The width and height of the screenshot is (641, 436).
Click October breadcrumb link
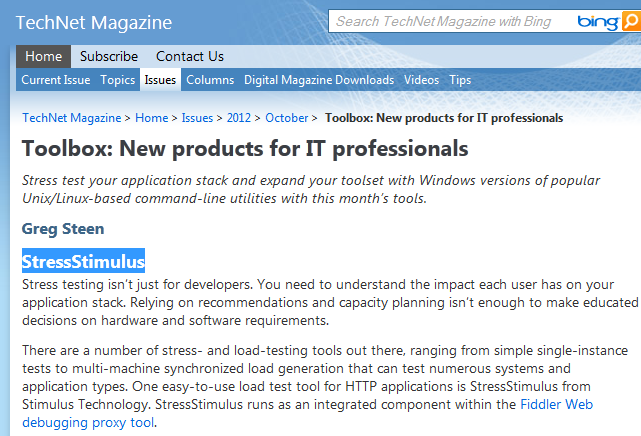click(x=287, y=118)
